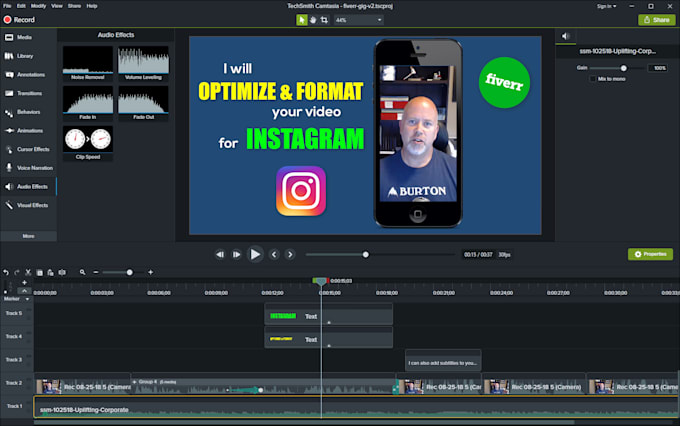Select the arrow Edit mode tool

coord(301,20)
